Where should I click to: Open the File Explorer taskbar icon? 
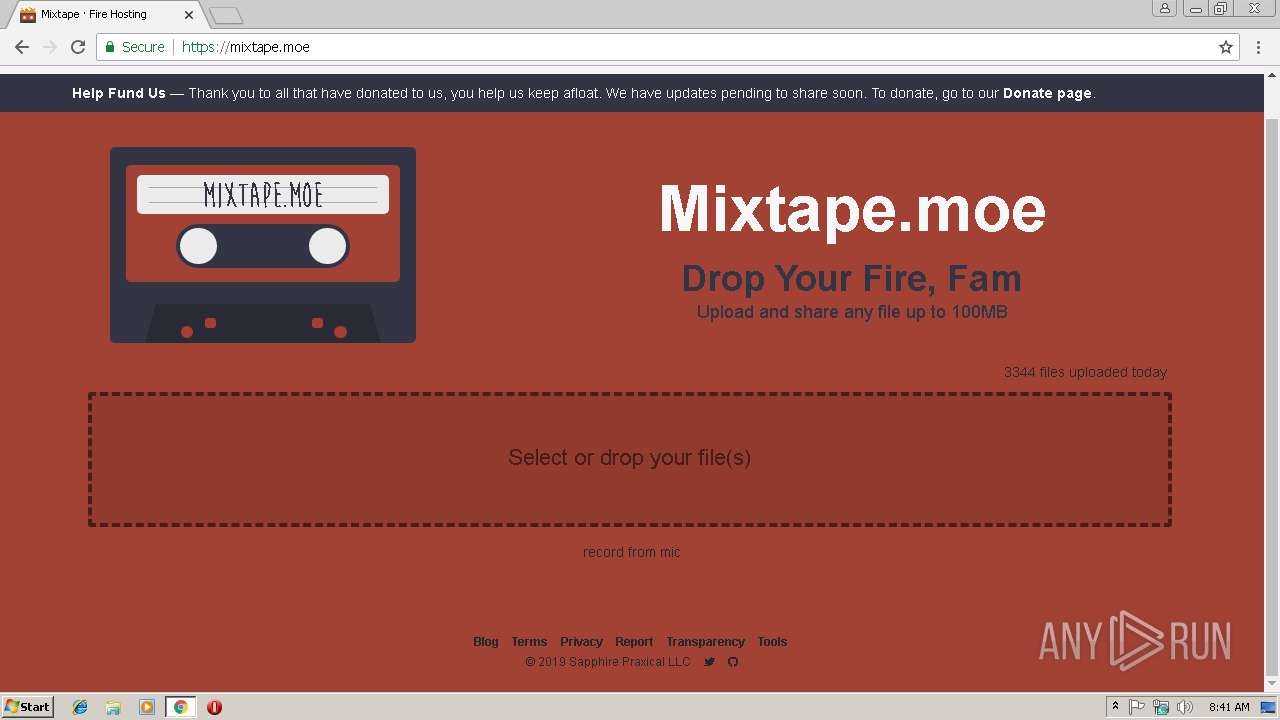pos(113,707)
